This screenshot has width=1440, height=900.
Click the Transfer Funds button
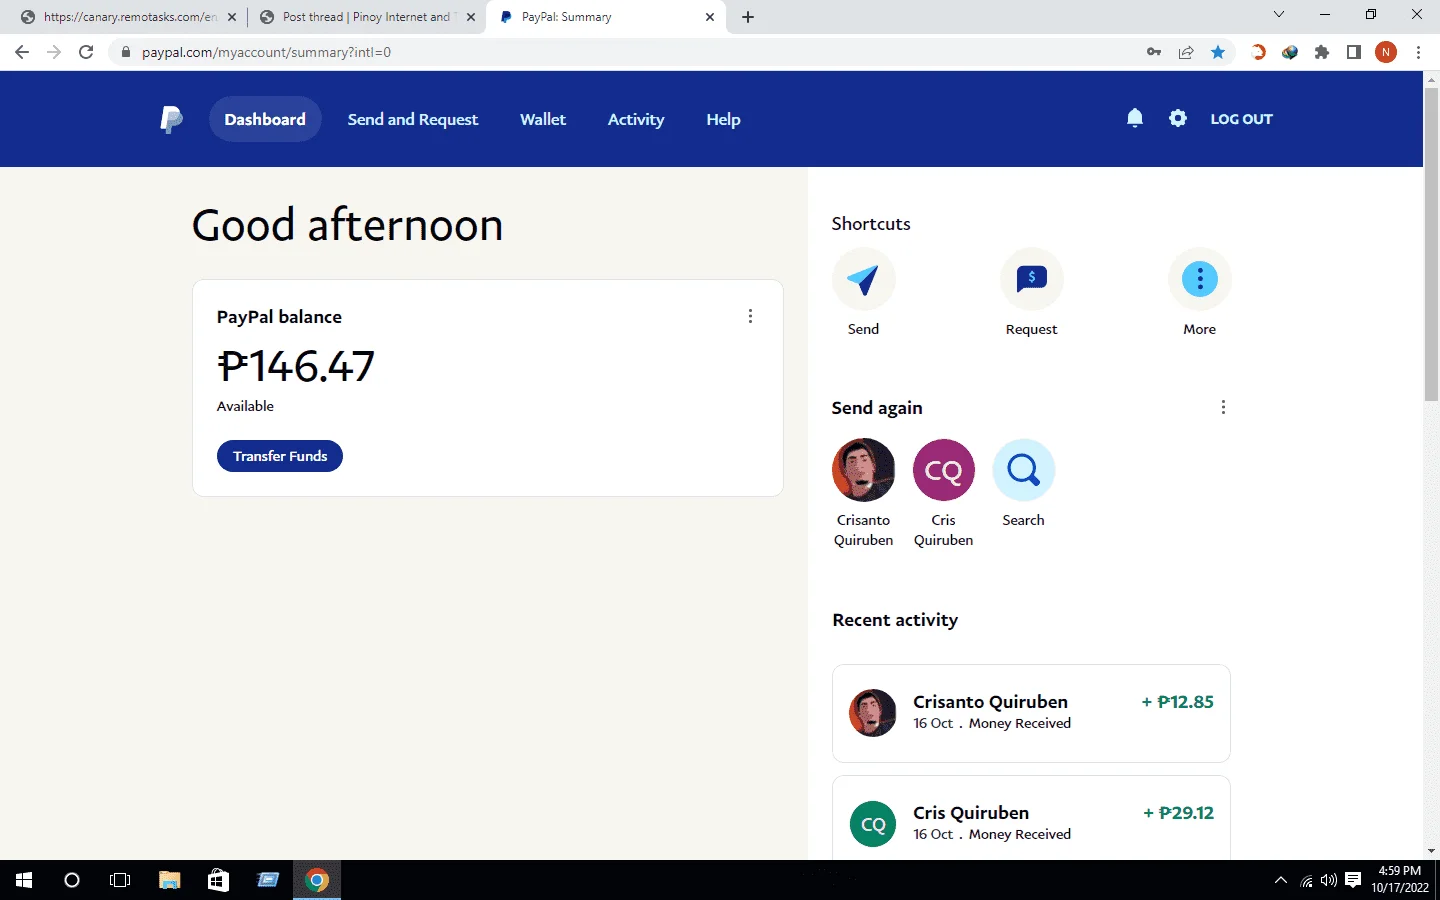(280, 456)
